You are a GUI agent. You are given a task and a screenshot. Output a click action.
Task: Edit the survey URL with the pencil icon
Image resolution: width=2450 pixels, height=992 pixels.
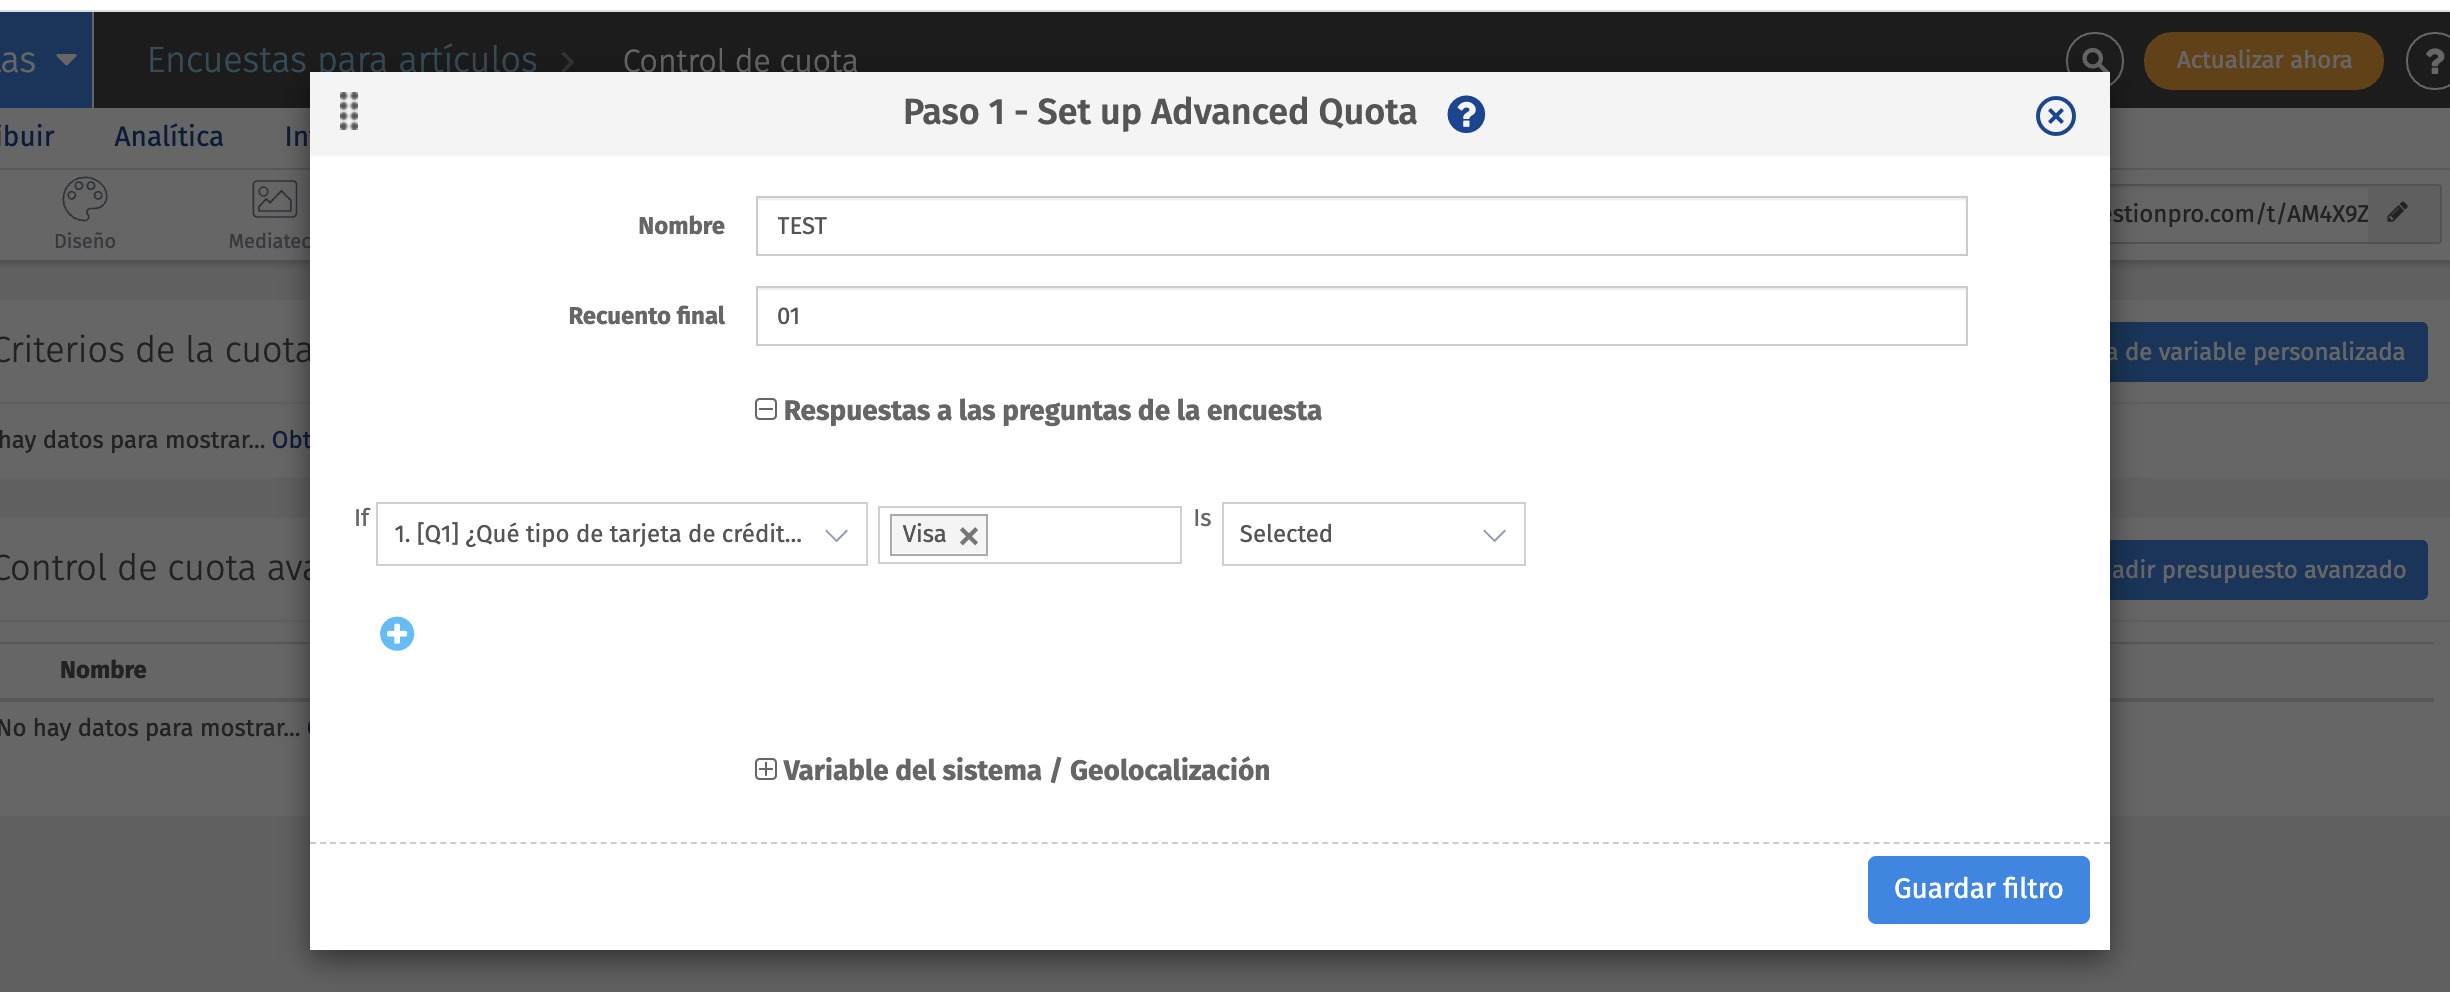click(x=2397, y=212)
